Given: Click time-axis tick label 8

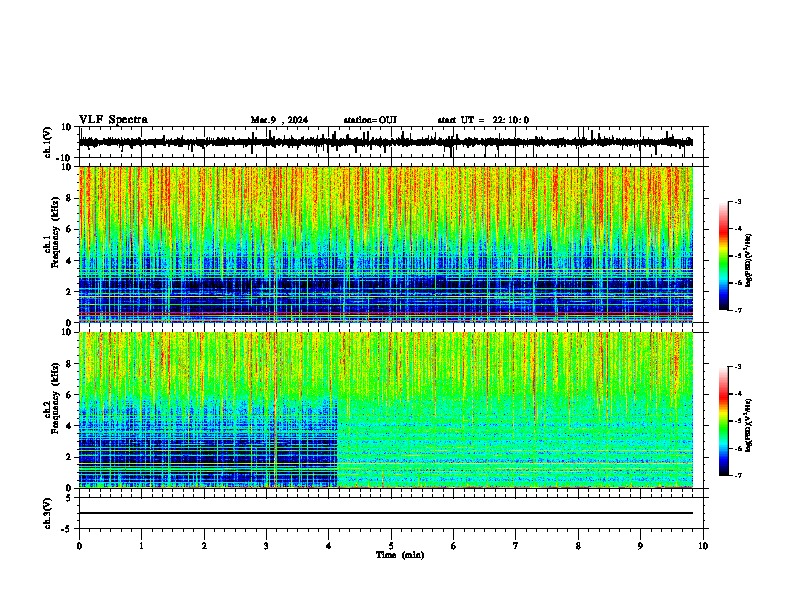Looking at the screenshot, I should (578, 546).
